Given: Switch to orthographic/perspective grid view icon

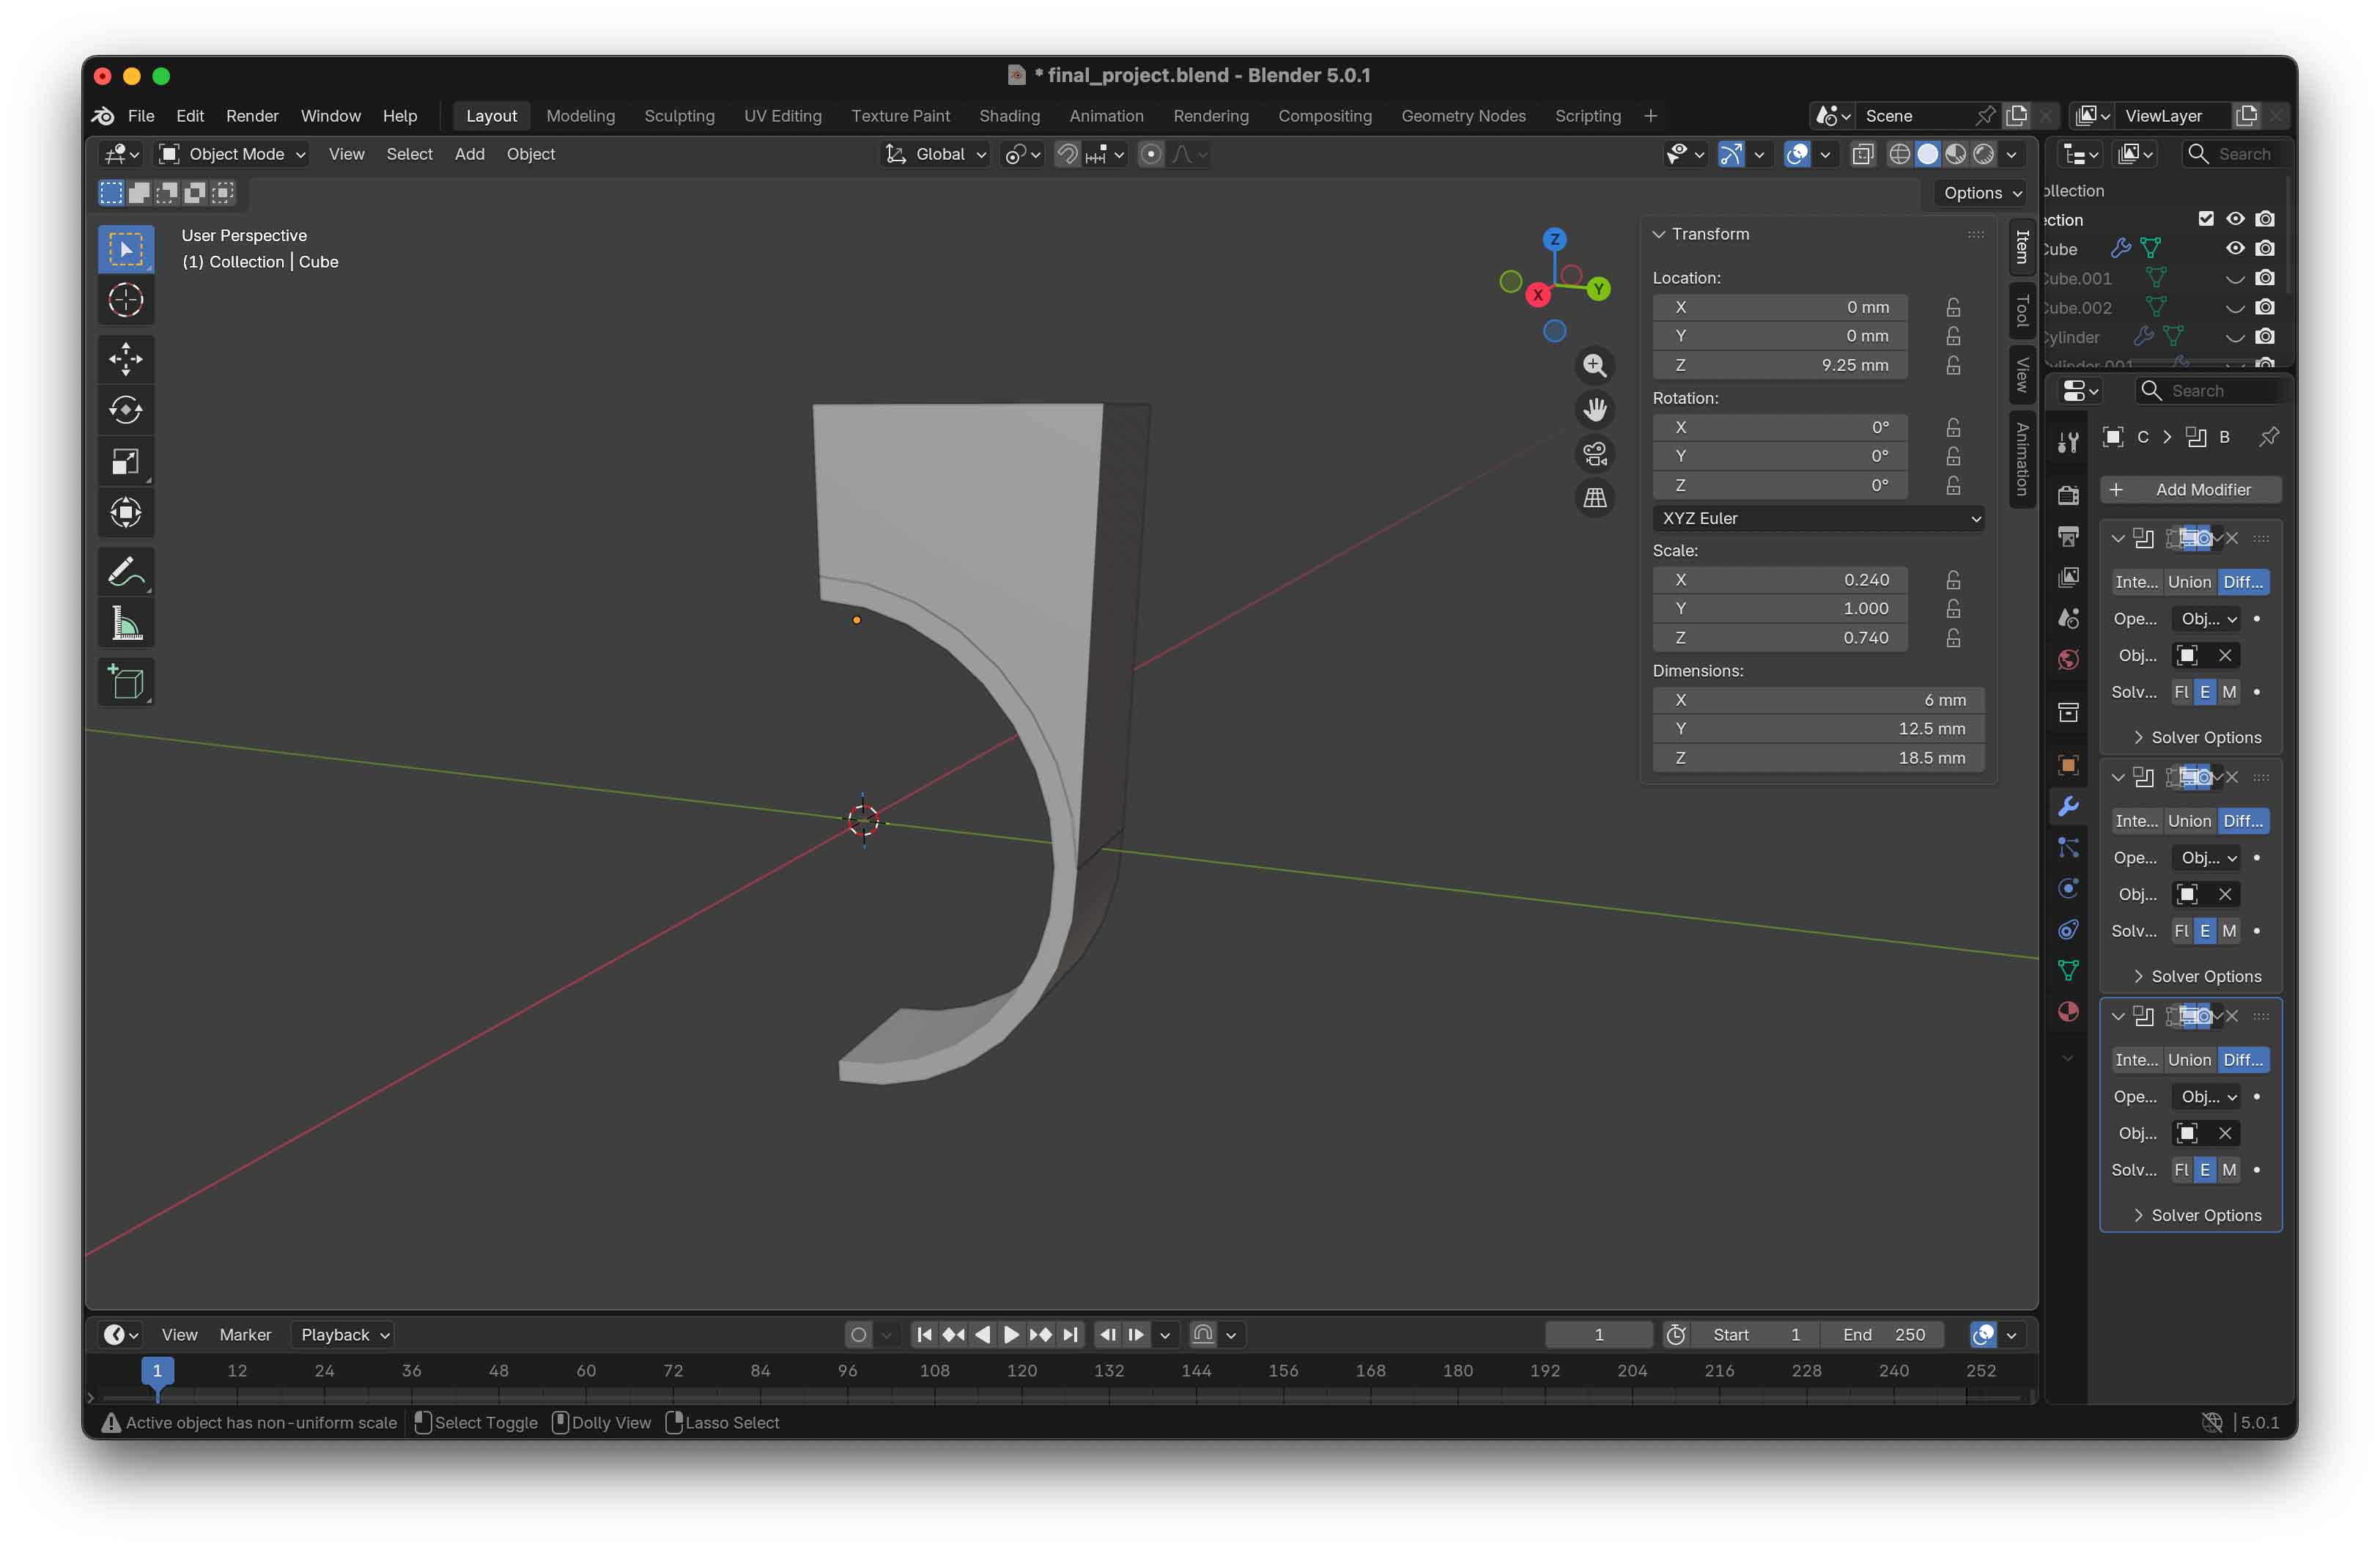Looking at the screenshot, I should 1595,498.
